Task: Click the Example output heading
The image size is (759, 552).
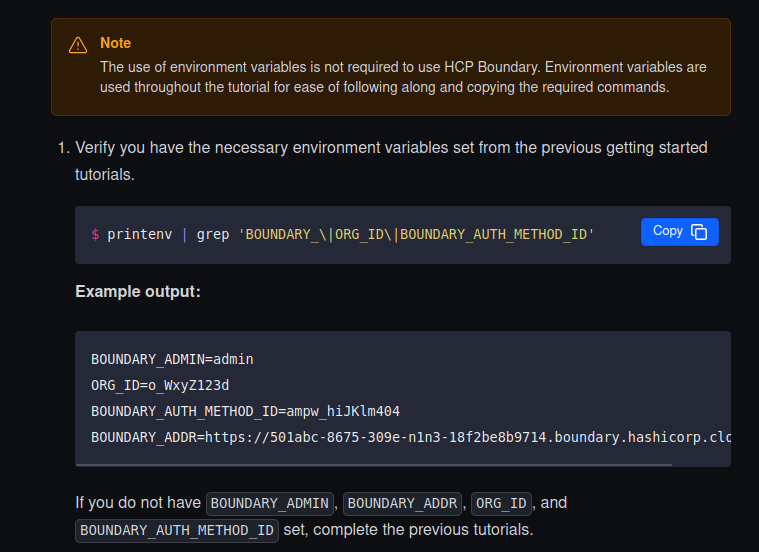Action: [138, 291]
